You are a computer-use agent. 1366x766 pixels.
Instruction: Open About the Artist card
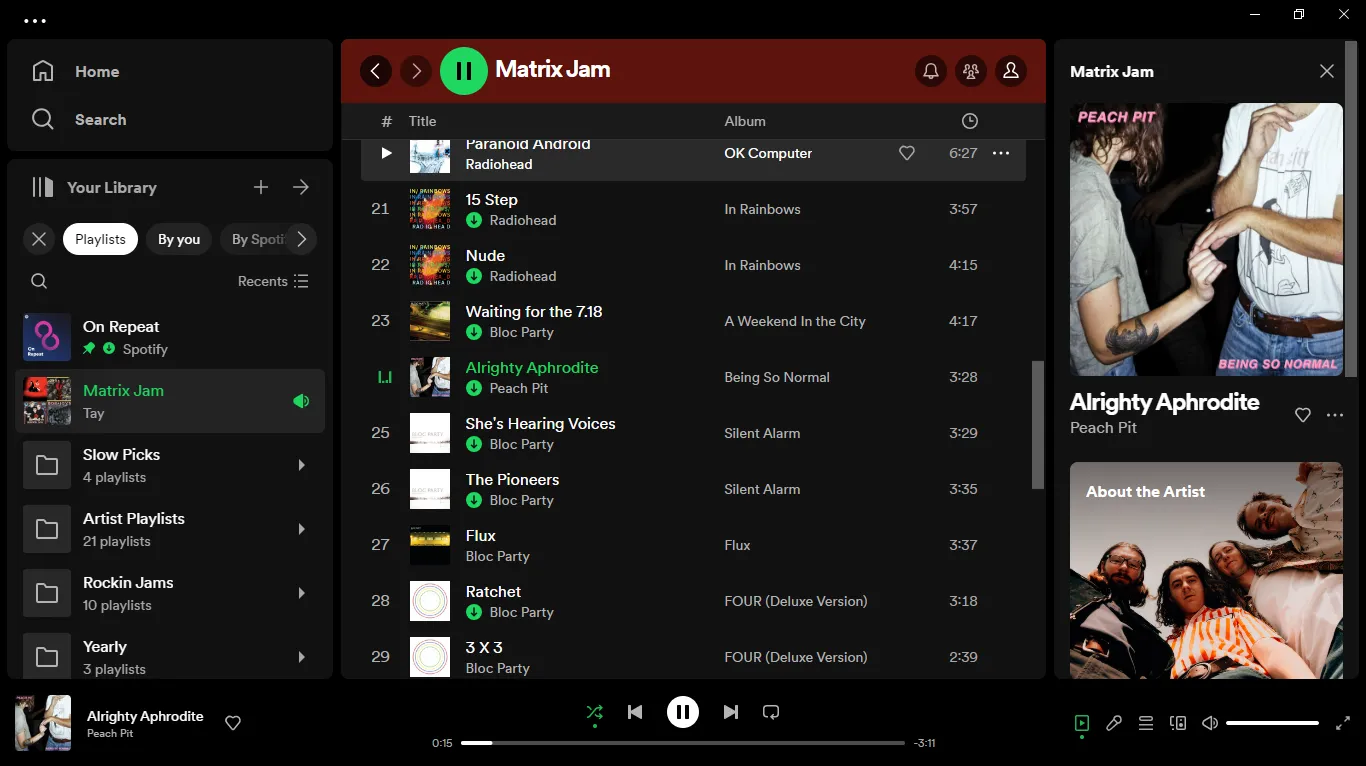tap(1206, 570)
